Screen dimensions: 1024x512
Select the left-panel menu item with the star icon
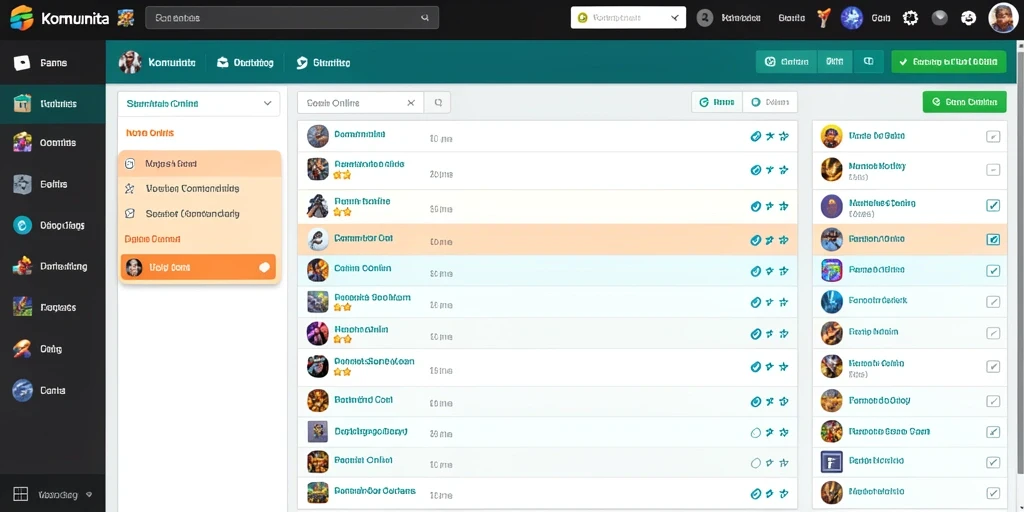tap(200, 189)
